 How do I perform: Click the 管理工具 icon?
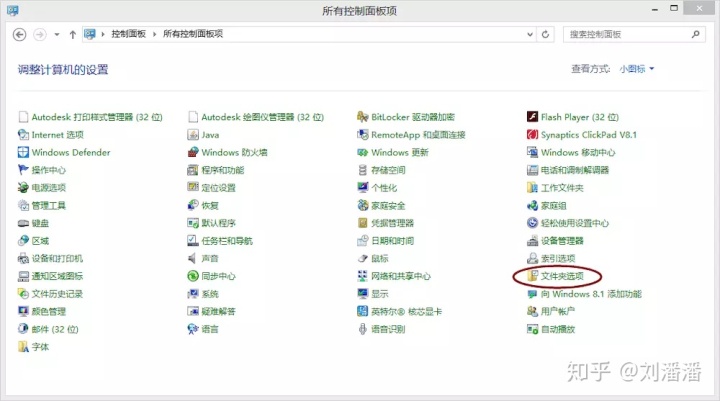23,205
